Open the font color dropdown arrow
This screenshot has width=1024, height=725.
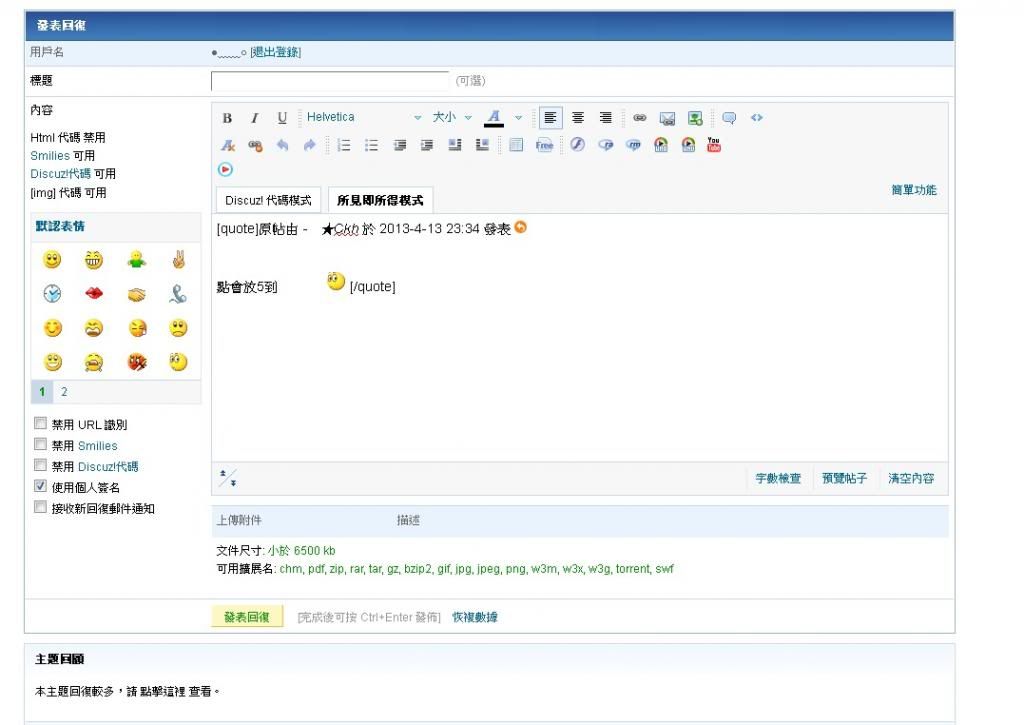pyautogui.click(x=518, y=118)
